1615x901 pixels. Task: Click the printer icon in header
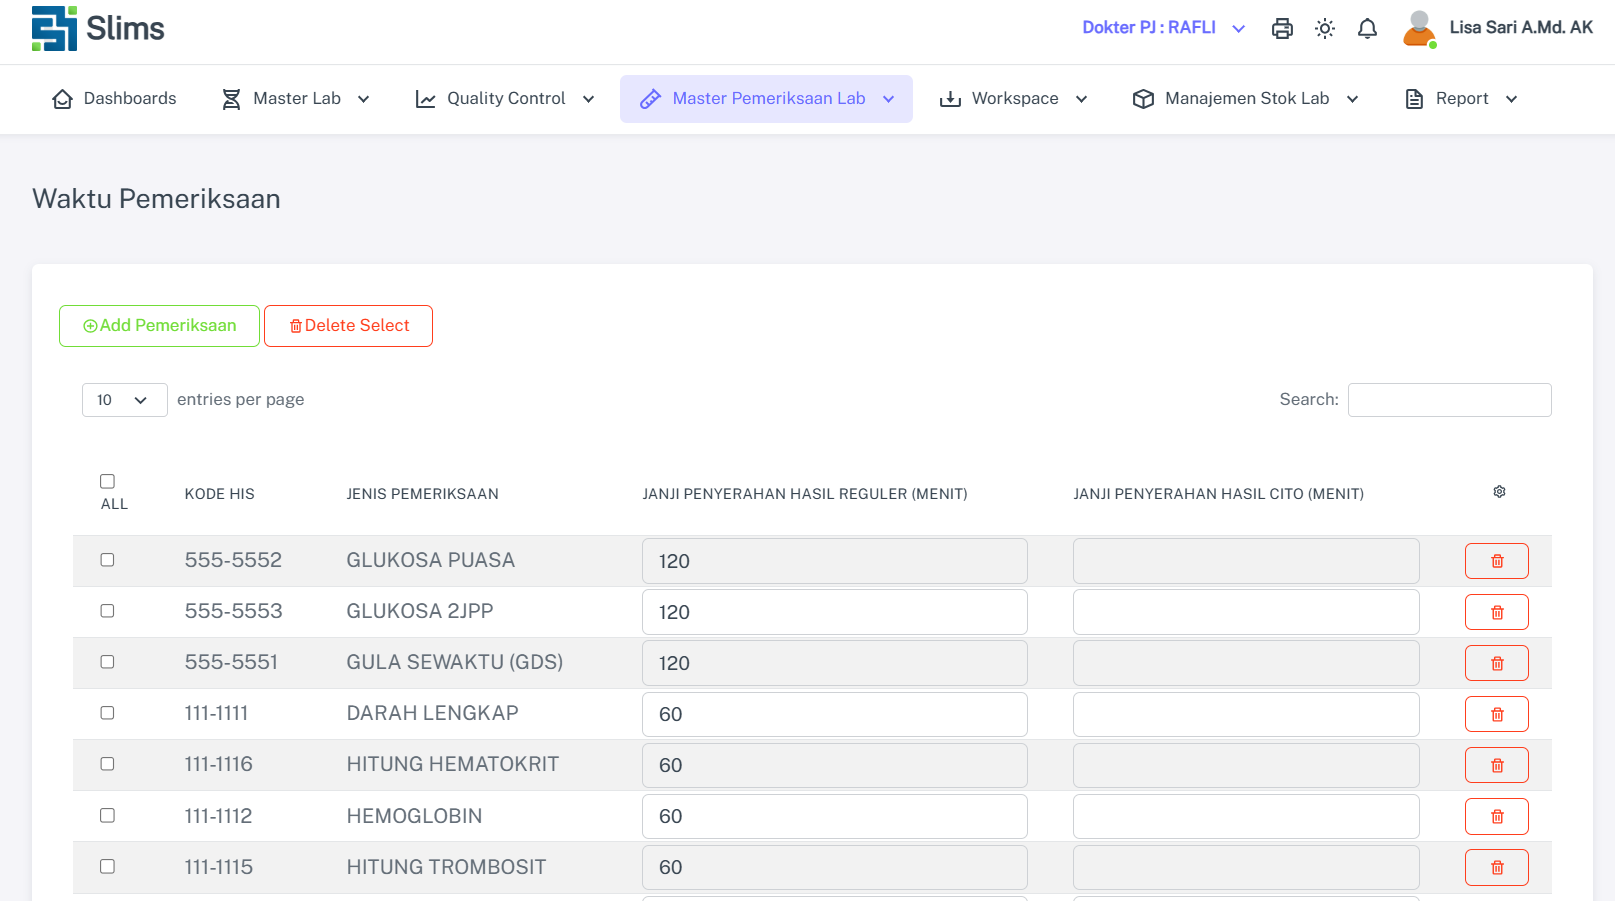click(x=1282, y=29)
